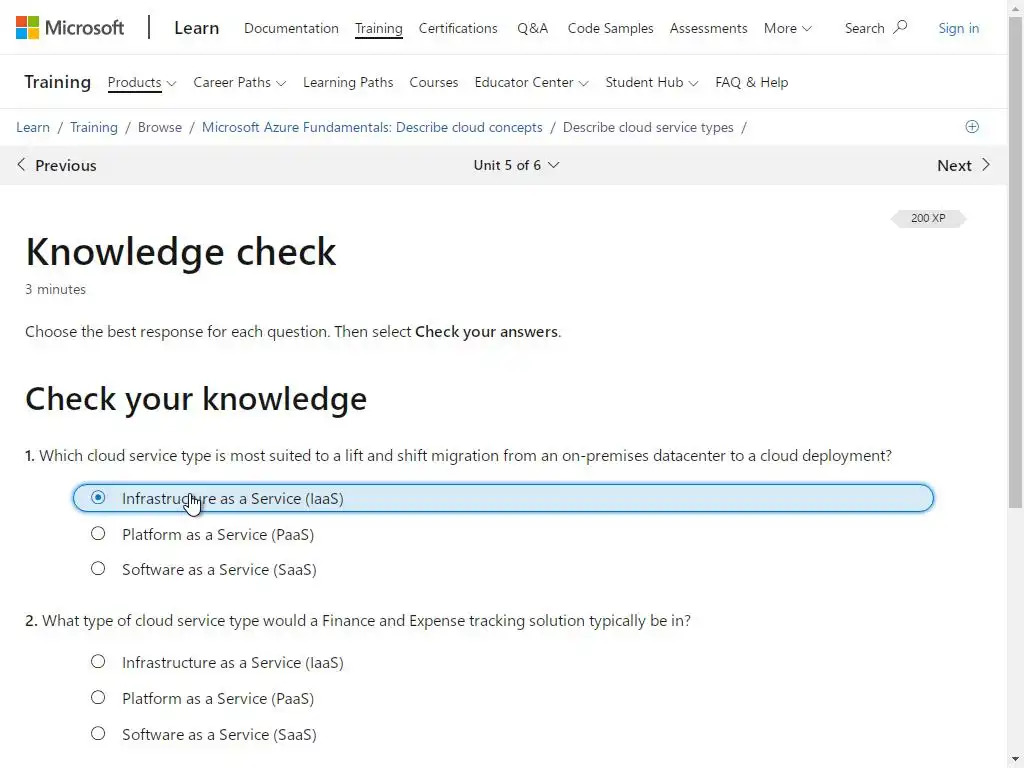The width and height of the screenshot is (1024, 768).
Task: Click the Knowledge check heading
Action: click(x=181, y=251)
